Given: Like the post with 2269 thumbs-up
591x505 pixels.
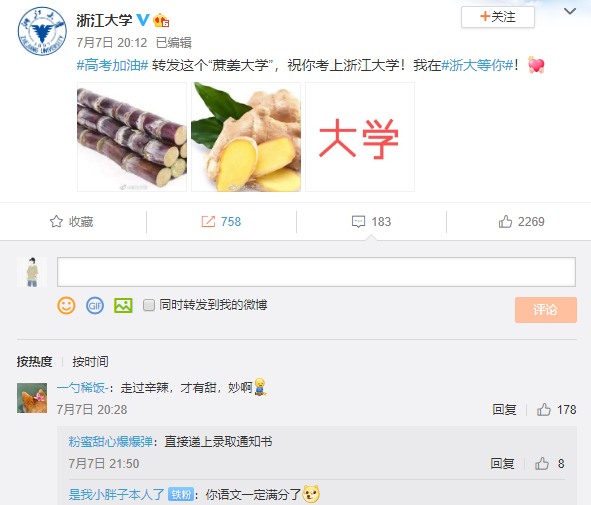Looking at the screenshot, I should pyautogui.click(x=505, y=222).
